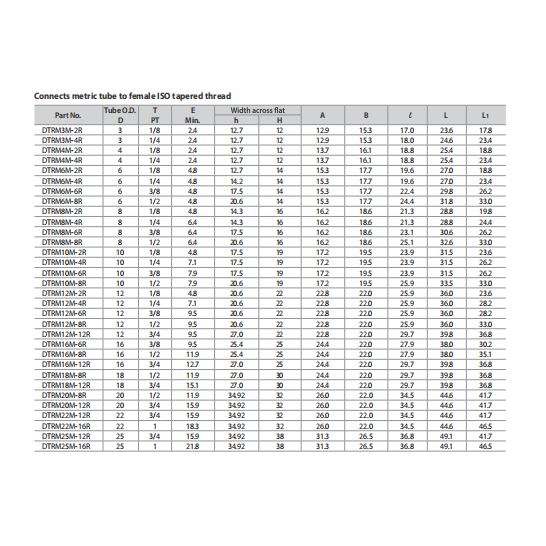546x546 pixels.
Task: Select part number DTRM10M-2R
Action: pyautogui.click(x=64, y=253)
